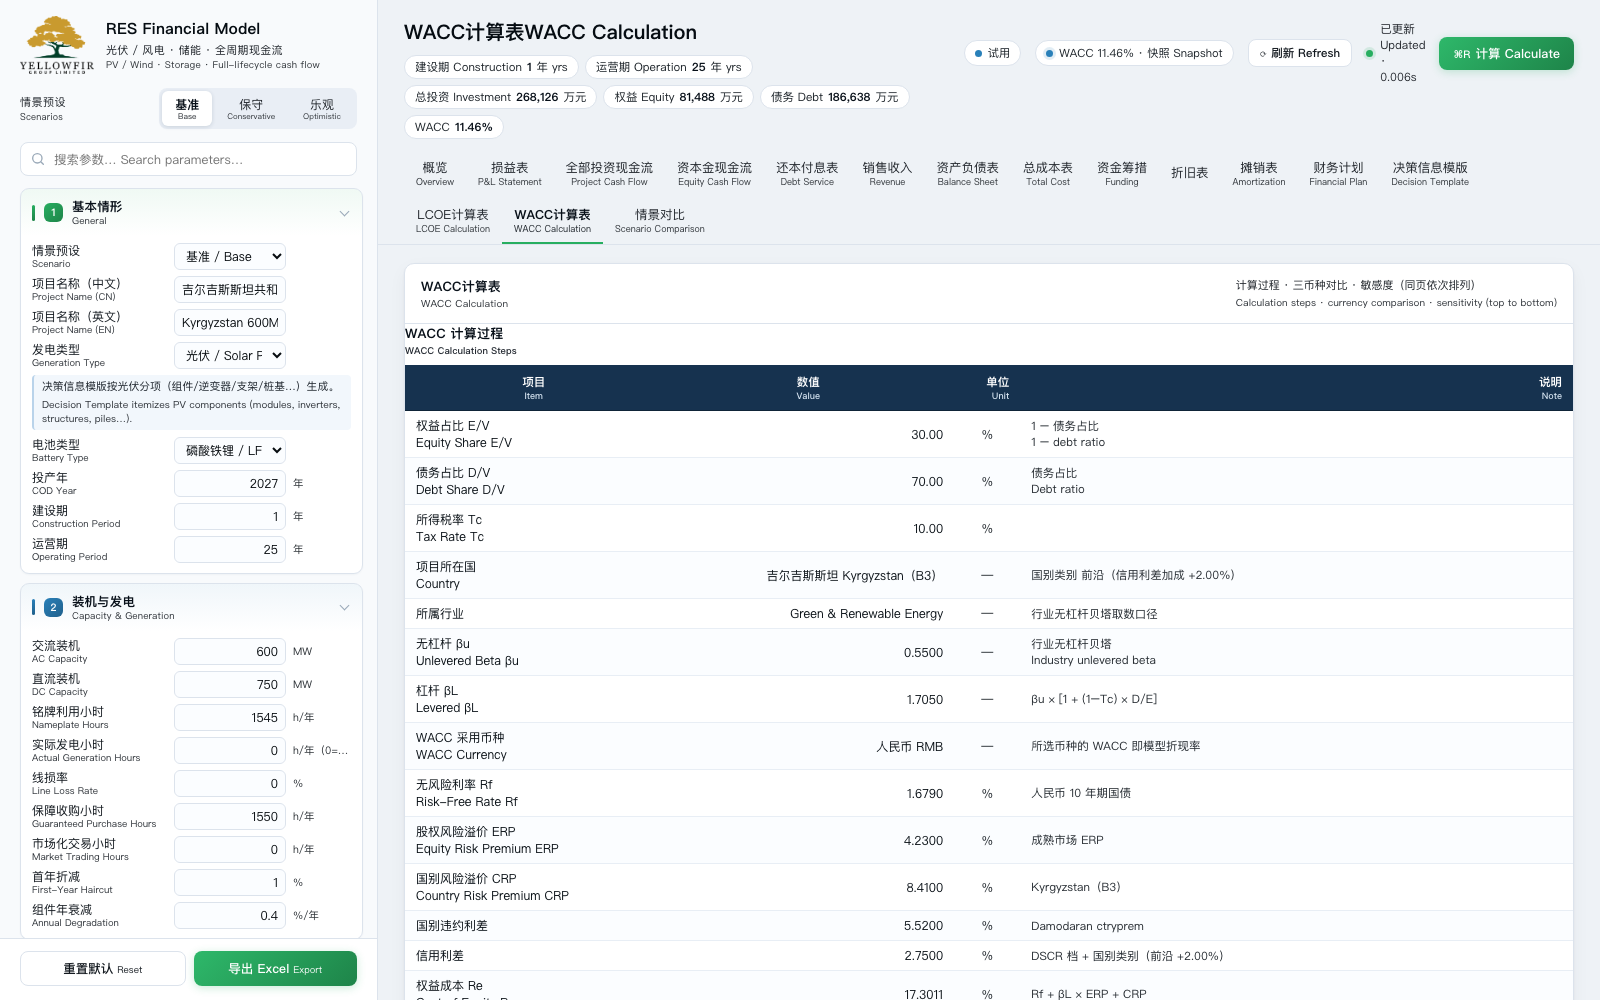1600x1000 pixels.
Task: Open the 总成本表 Total Cost tab
Action: 1048,174
